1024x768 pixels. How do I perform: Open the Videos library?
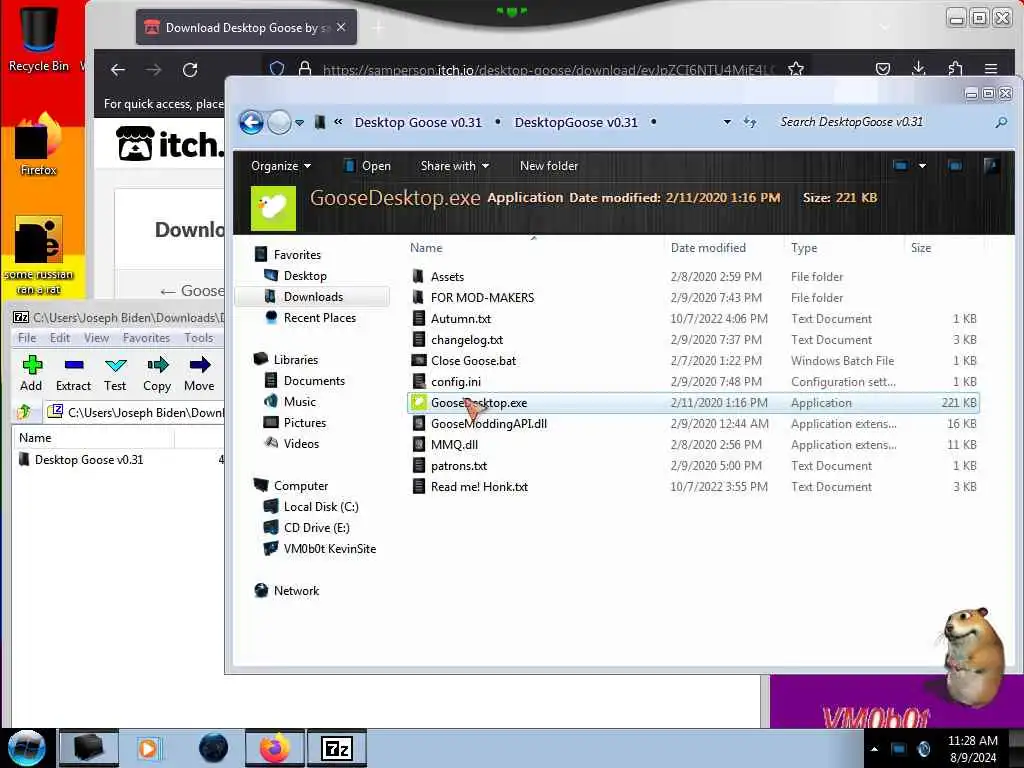click(301, 443)
